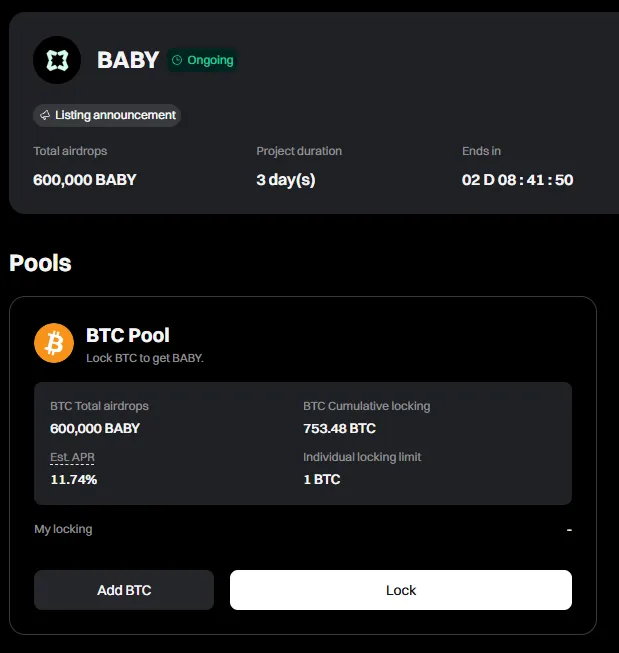Click the 1 BTC individual locking limit
619x653 pixels.
click(322, 479)
